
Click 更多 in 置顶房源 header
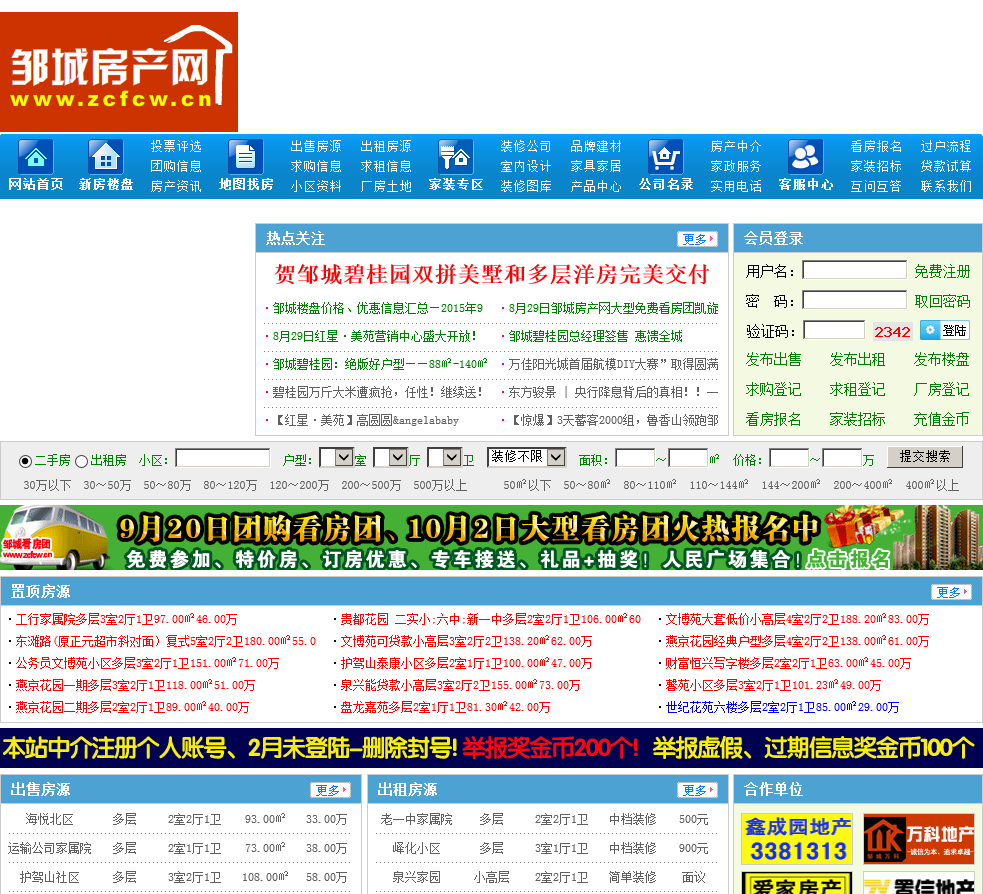click(951, 592)
